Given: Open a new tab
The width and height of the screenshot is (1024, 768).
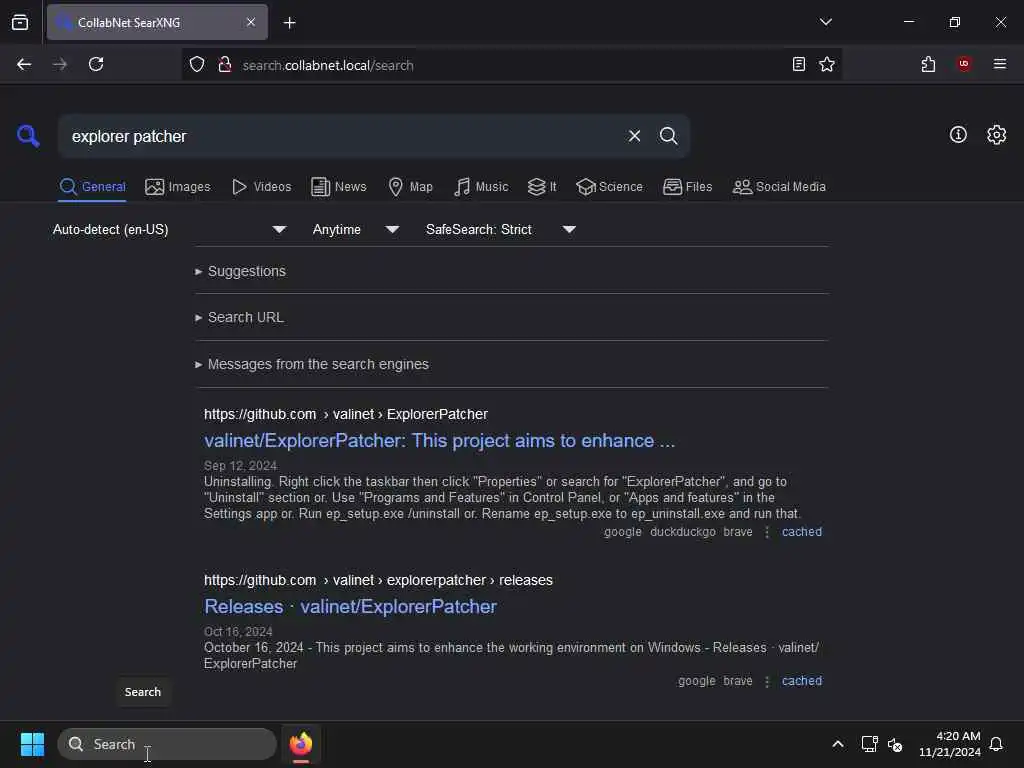Looking at the screenshot, I should [289, 23].
